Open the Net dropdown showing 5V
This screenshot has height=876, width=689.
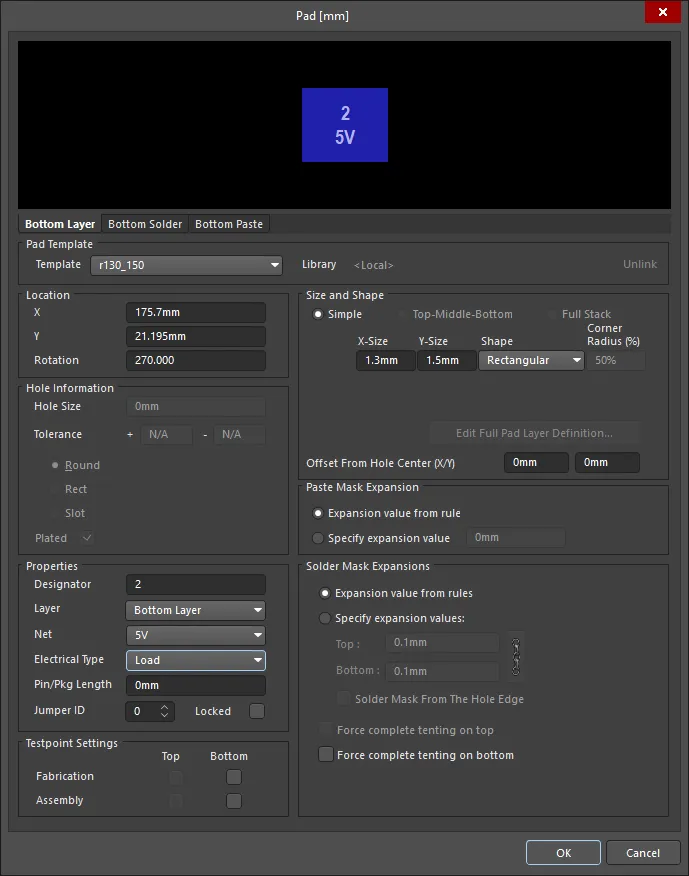click(x=196, y=635)
